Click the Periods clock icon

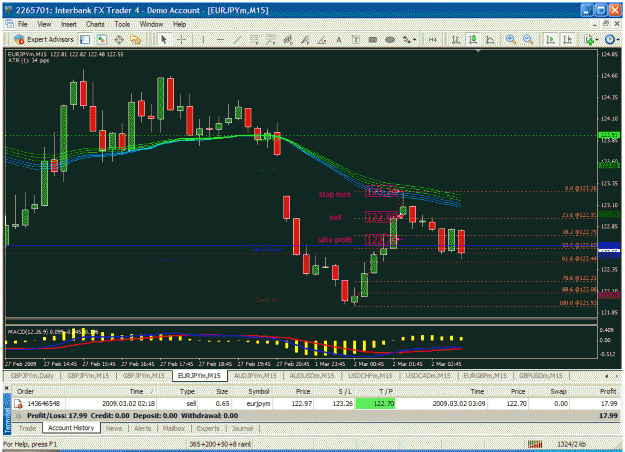coord(610,39)
